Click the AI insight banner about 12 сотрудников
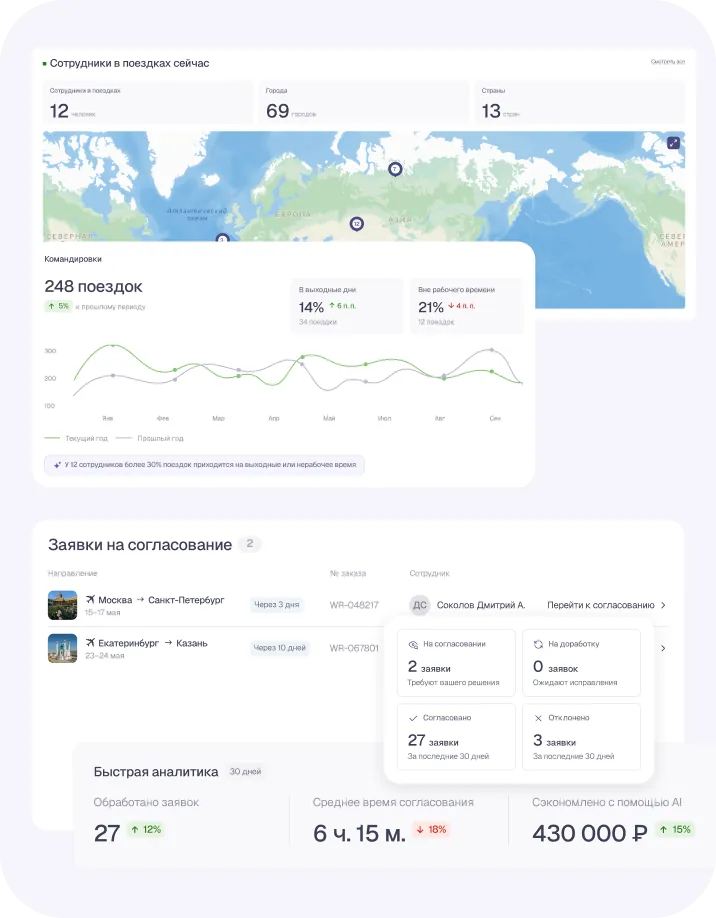Viewport: 716px width, 918px height. (204, 465)
